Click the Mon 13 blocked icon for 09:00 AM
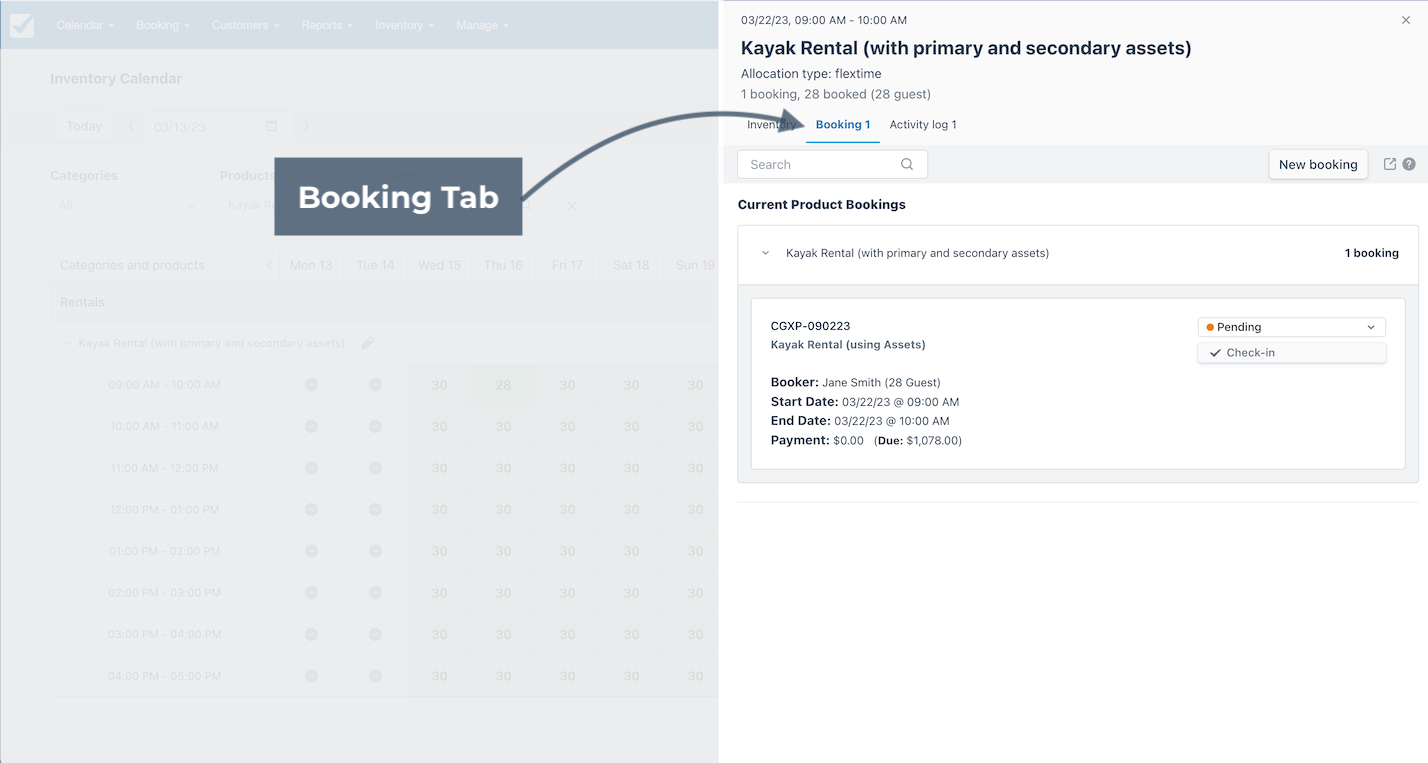Viewport: 1428px width, 763px height. pyautogui.click(x=311, y=385)
